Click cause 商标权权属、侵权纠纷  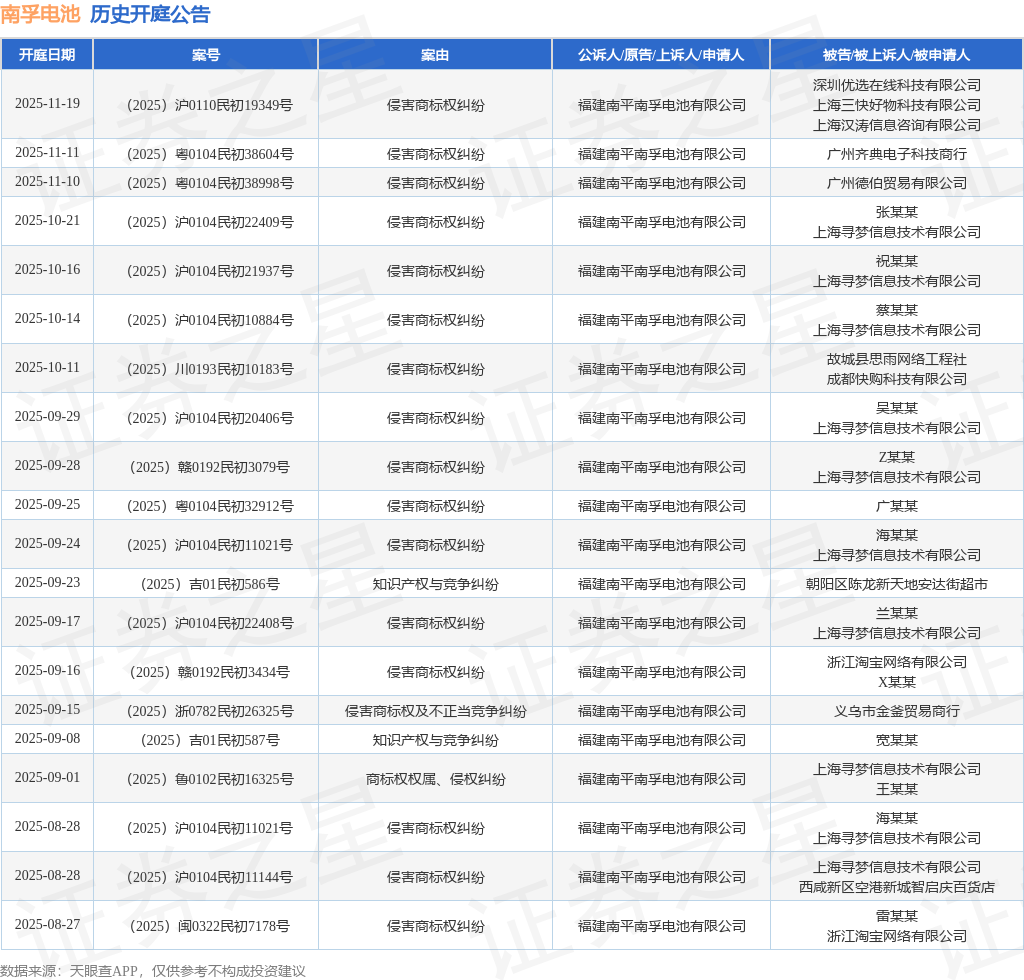(435, 779)
